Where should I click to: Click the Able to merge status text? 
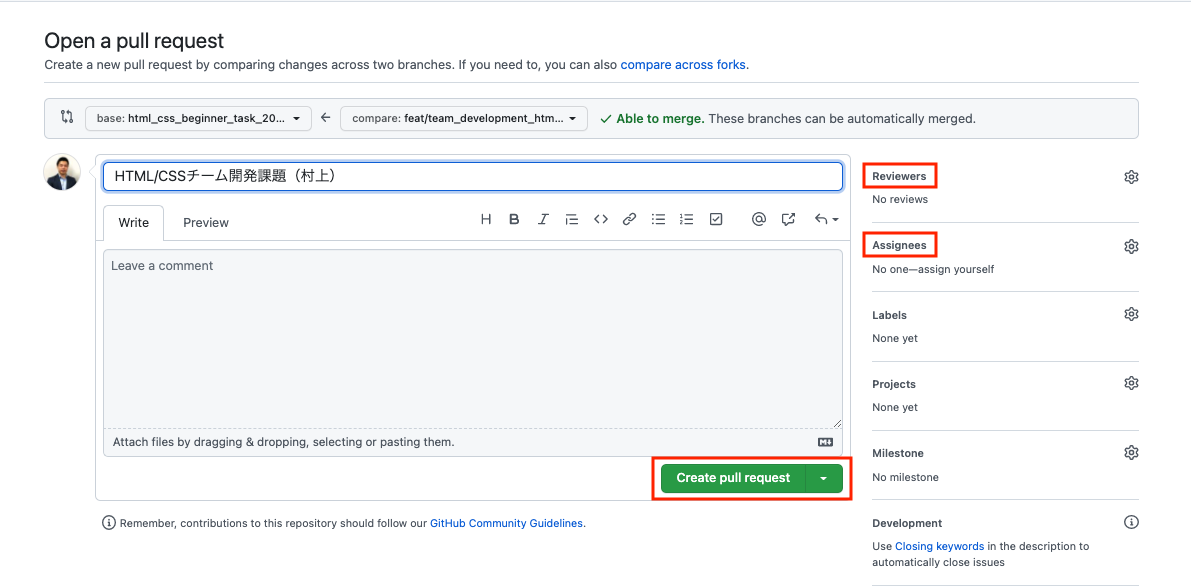click(659, 119)
